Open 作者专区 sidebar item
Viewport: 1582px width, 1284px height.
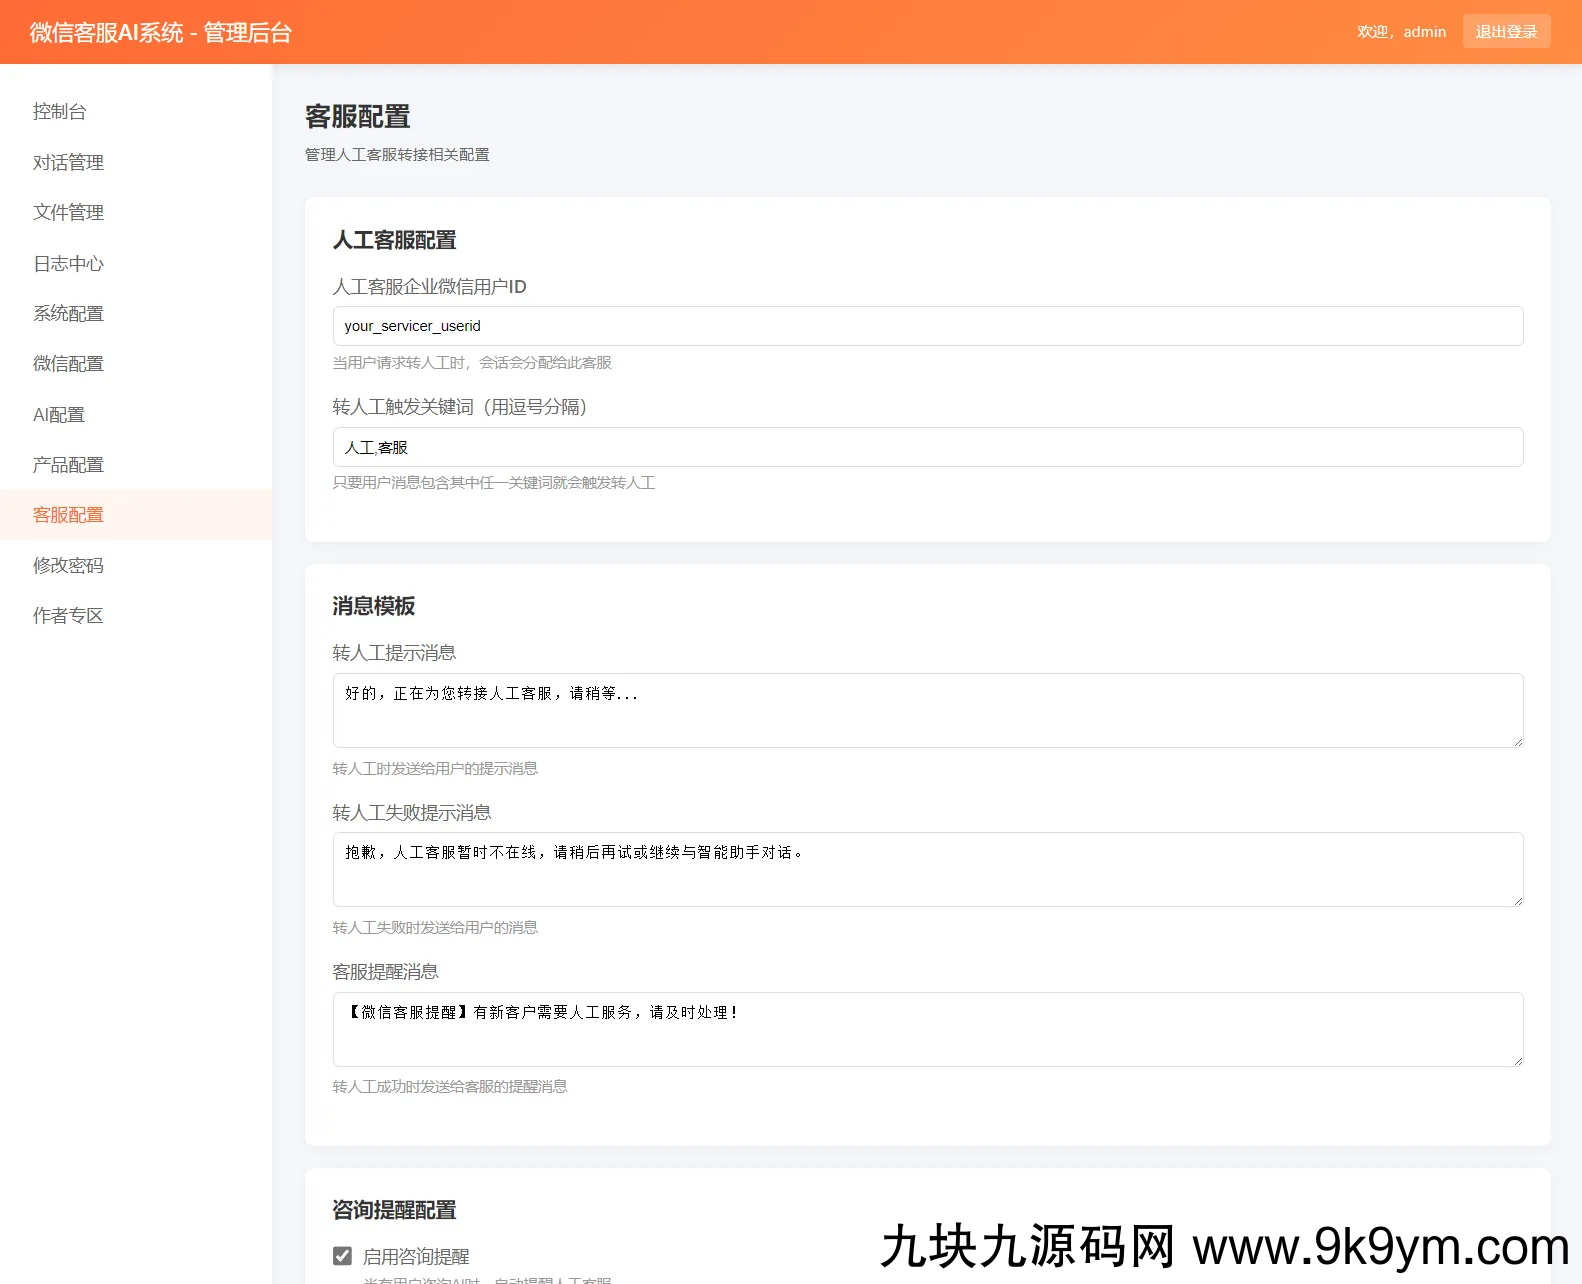tap(68, 615)
